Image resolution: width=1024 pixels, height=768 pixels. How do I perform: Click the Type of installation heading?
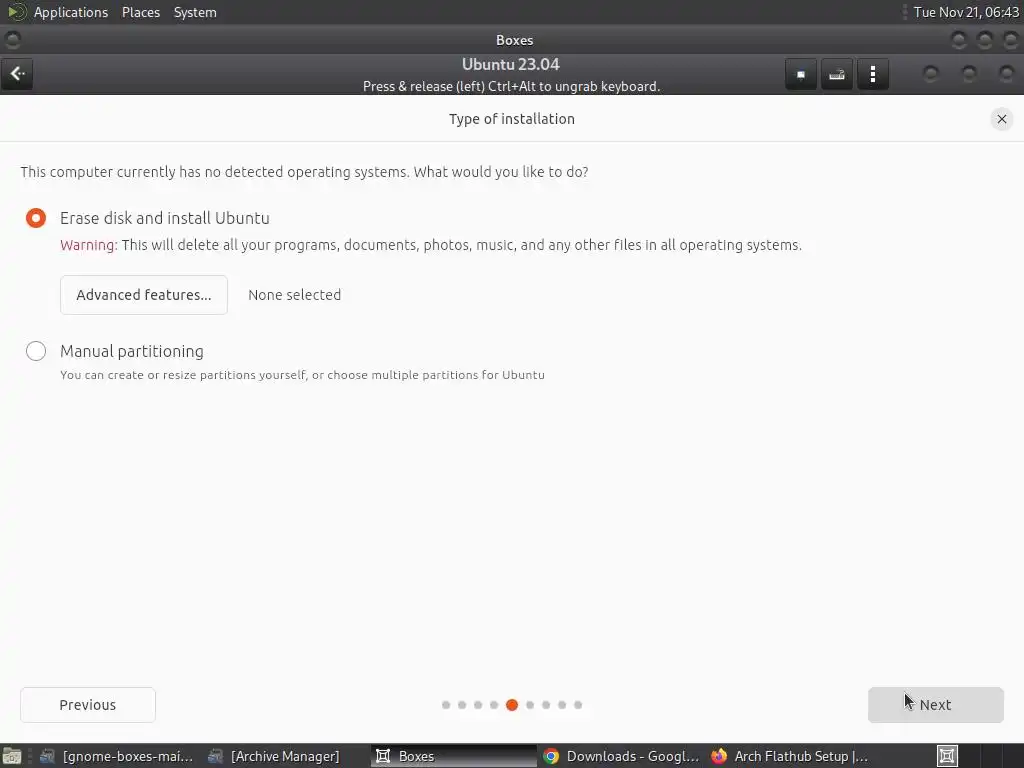(512, 119)
